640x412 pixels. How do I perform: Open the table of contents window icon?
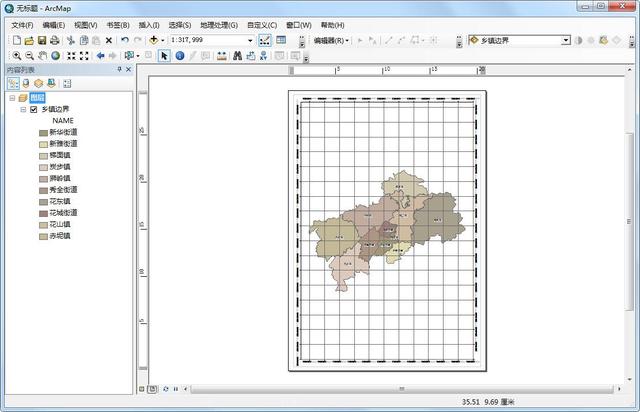[x=281, y=40]
